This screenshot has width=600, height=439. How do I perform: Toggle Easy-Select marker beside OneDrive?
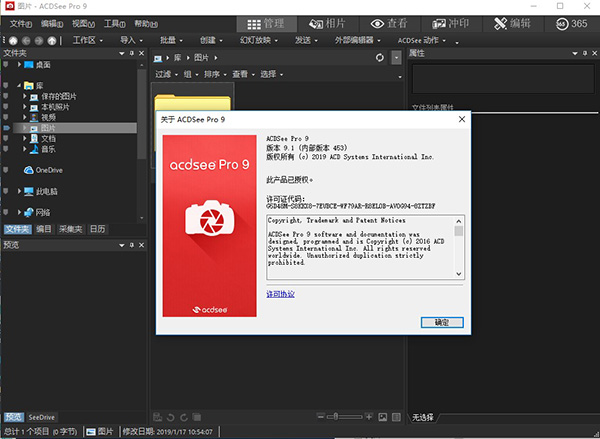pos(6,170)
